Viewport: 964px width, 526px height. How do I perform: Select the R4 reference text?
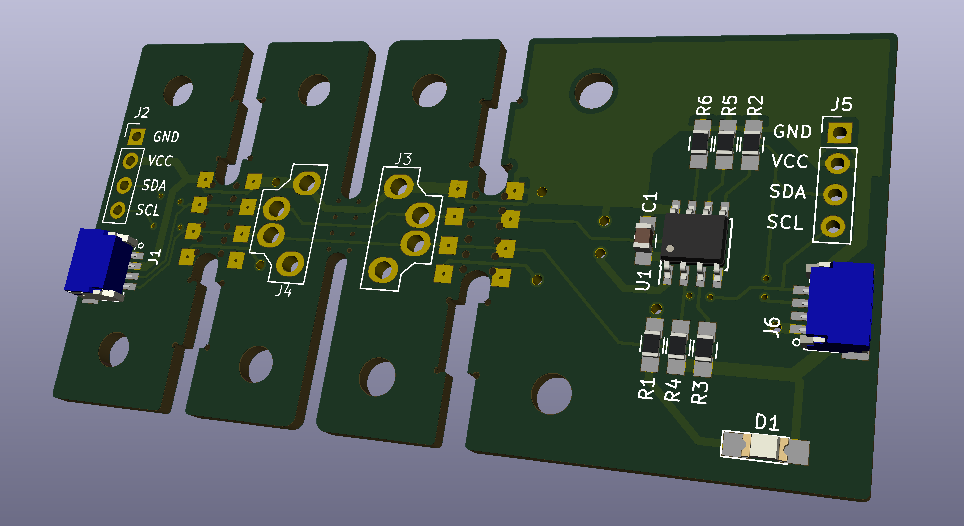coord(673,390)
